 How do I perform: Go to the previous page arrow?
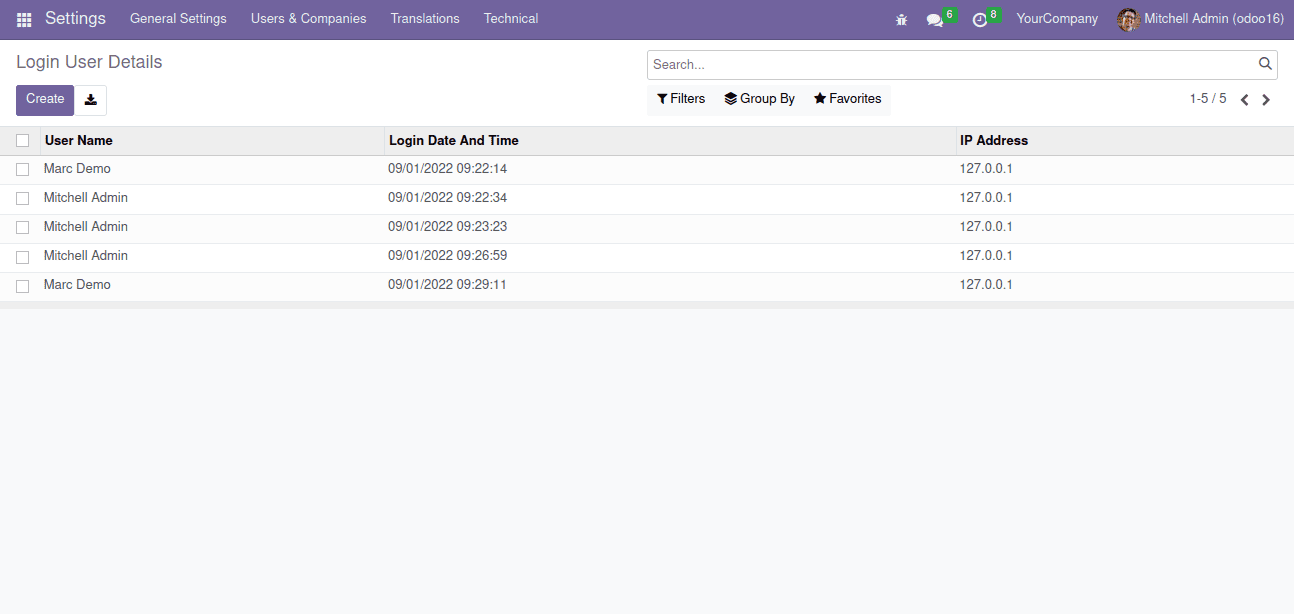(x=1244, y=100)
